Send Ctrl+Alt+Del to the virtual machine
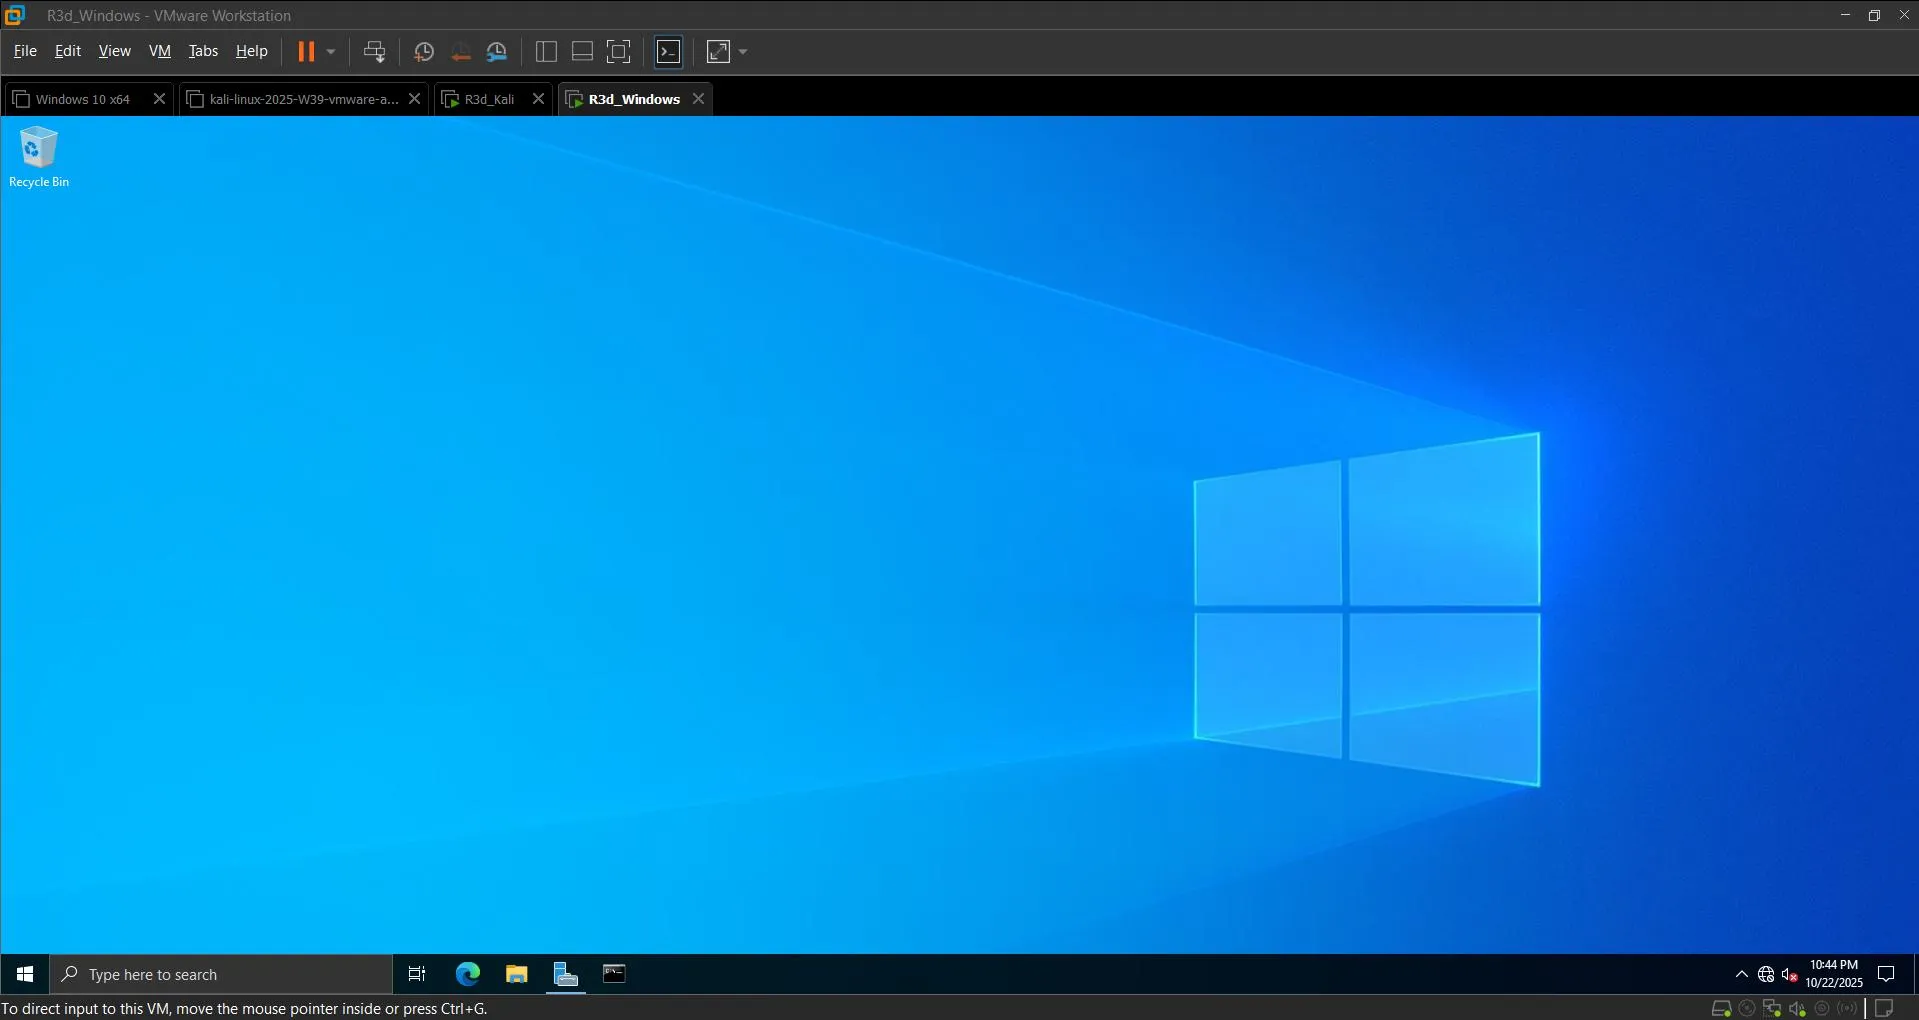This screenshot has height=1020, width=1919. [374, 52]
